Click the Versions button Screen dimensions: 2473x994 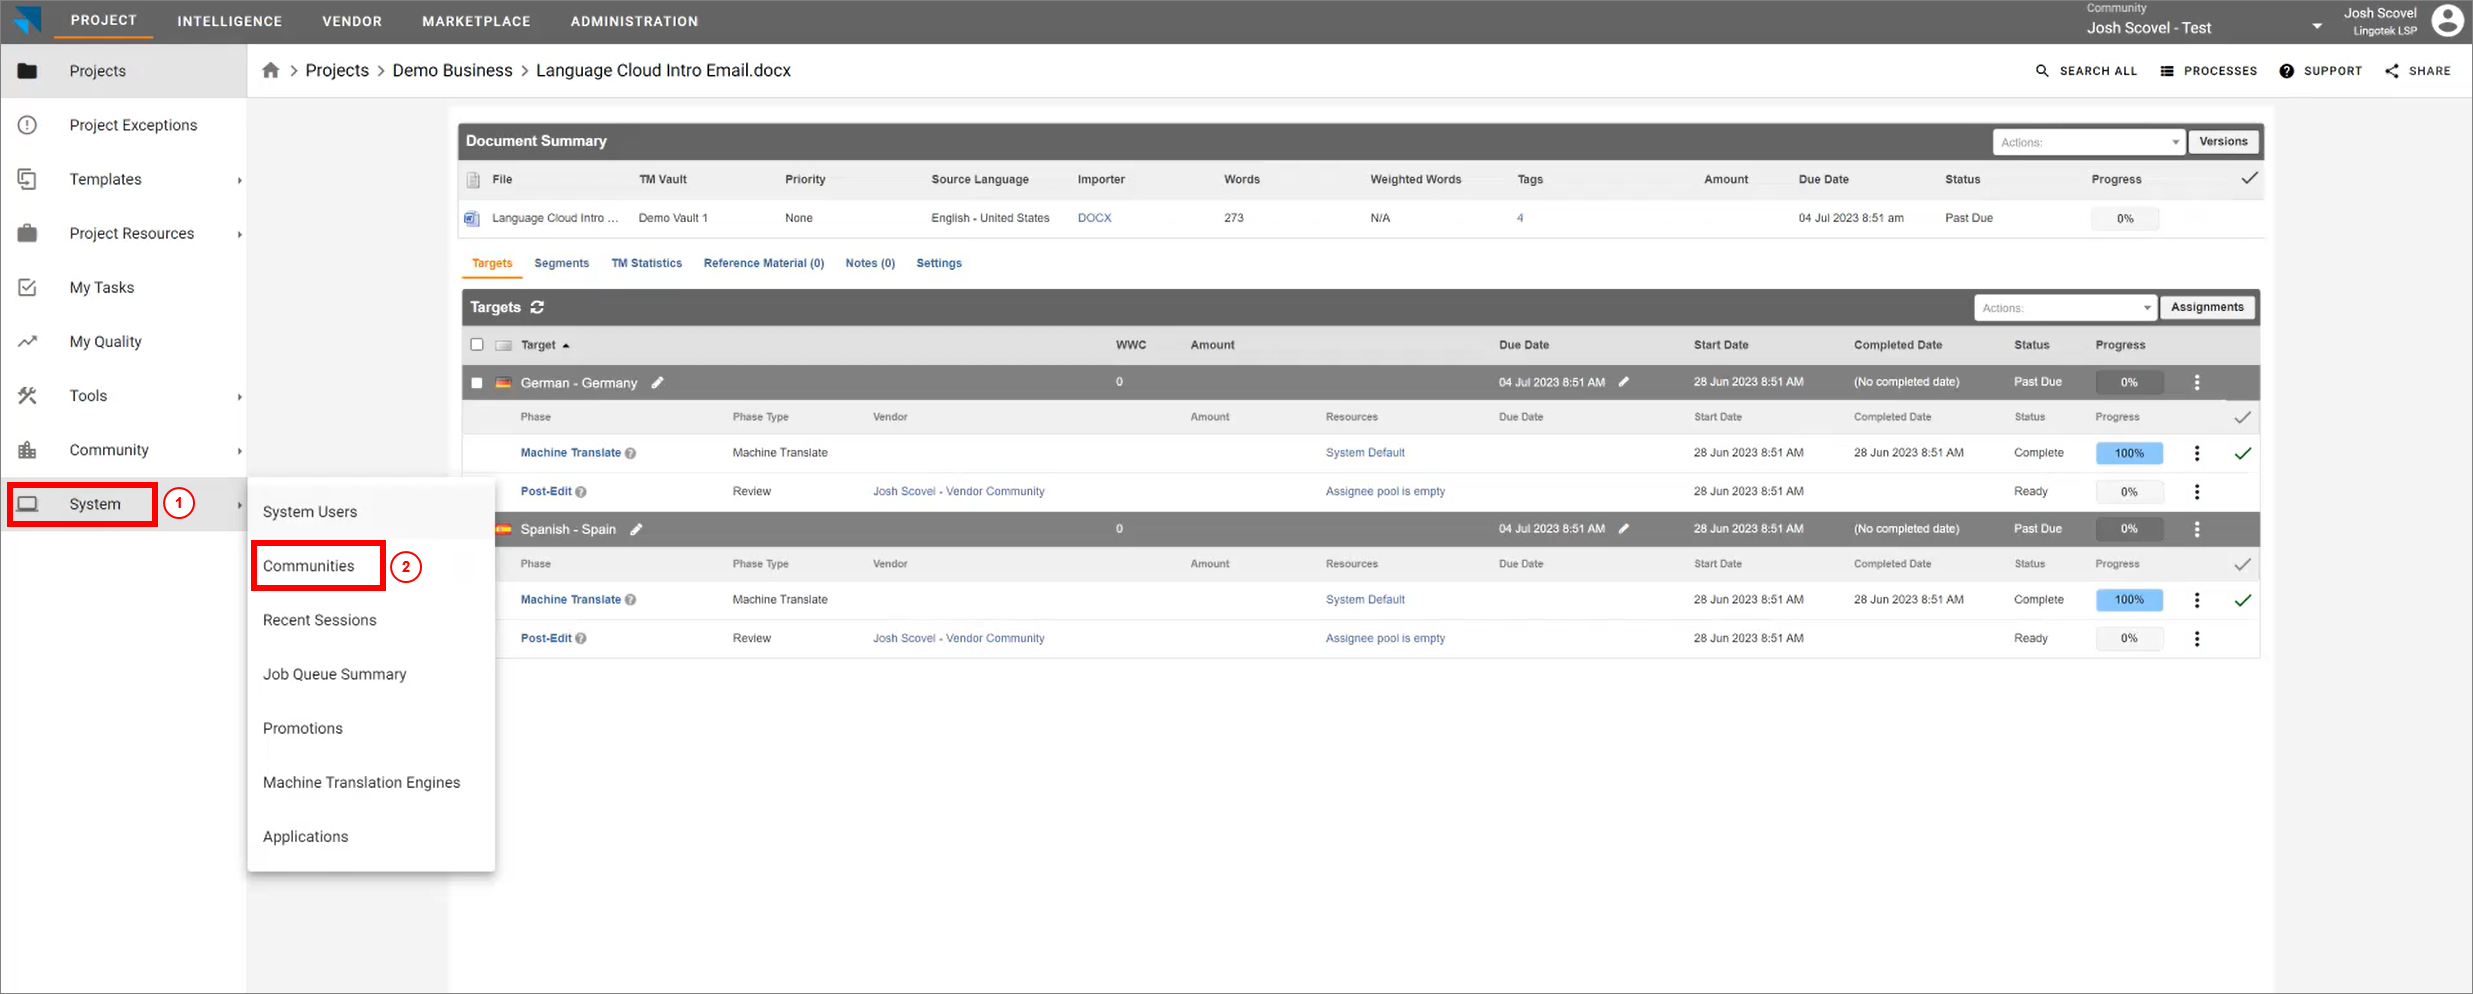pos(2223,141)
